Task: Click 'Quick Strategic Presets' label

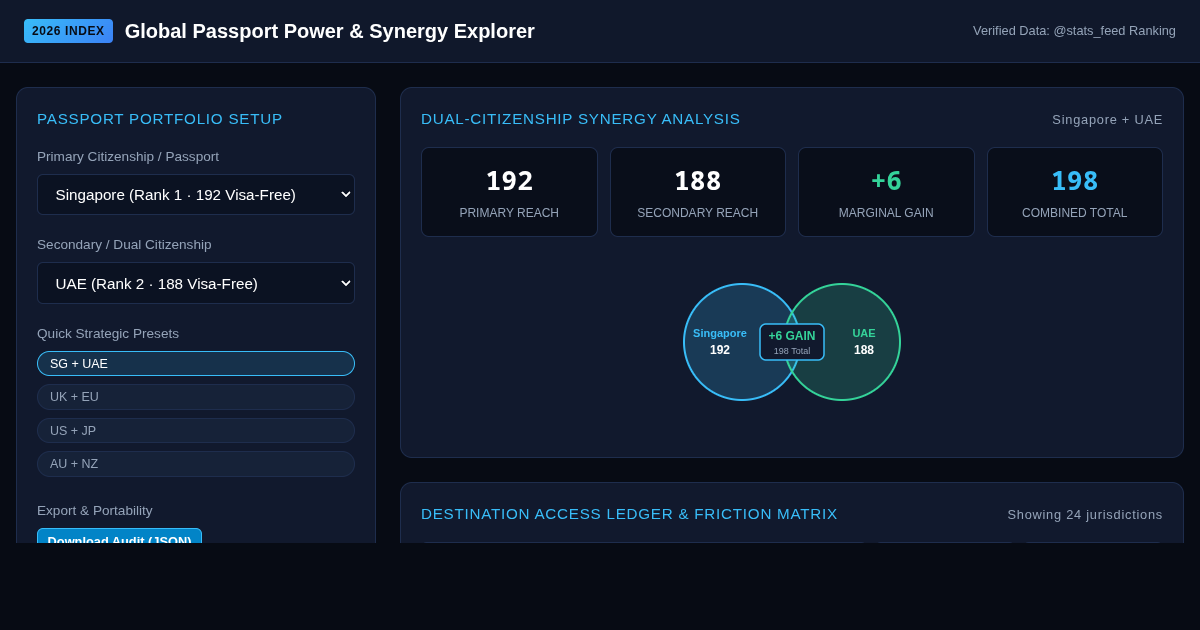Action: (108, 333)
